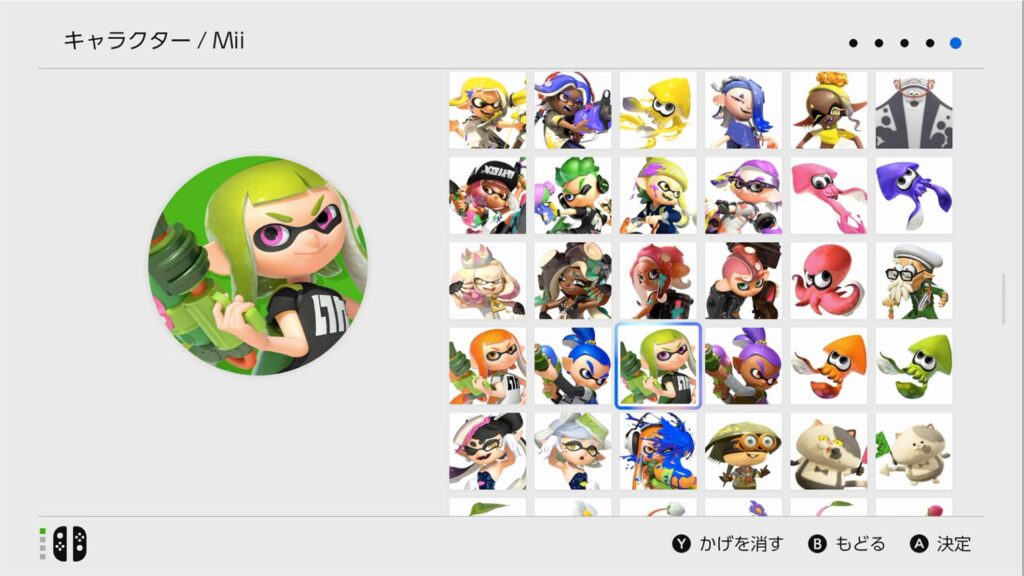Select the orange-haired Inkling girl icon
The width and height of the screenshot is (1024, 576).
pos(487,366)
